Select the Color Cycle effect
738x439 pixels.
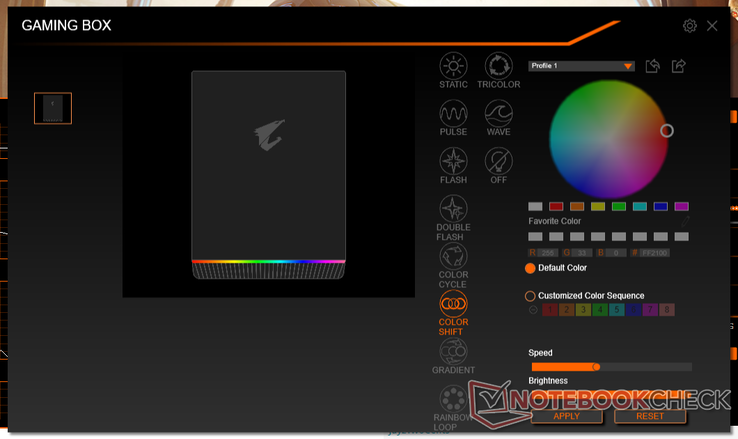tap(453, 265)
